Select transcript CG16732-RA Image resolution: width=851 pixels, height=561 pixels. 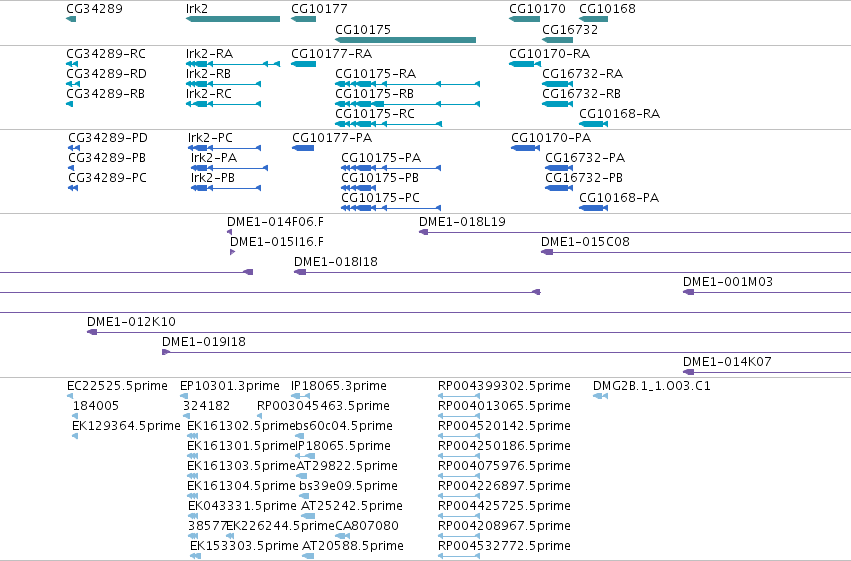583,74
